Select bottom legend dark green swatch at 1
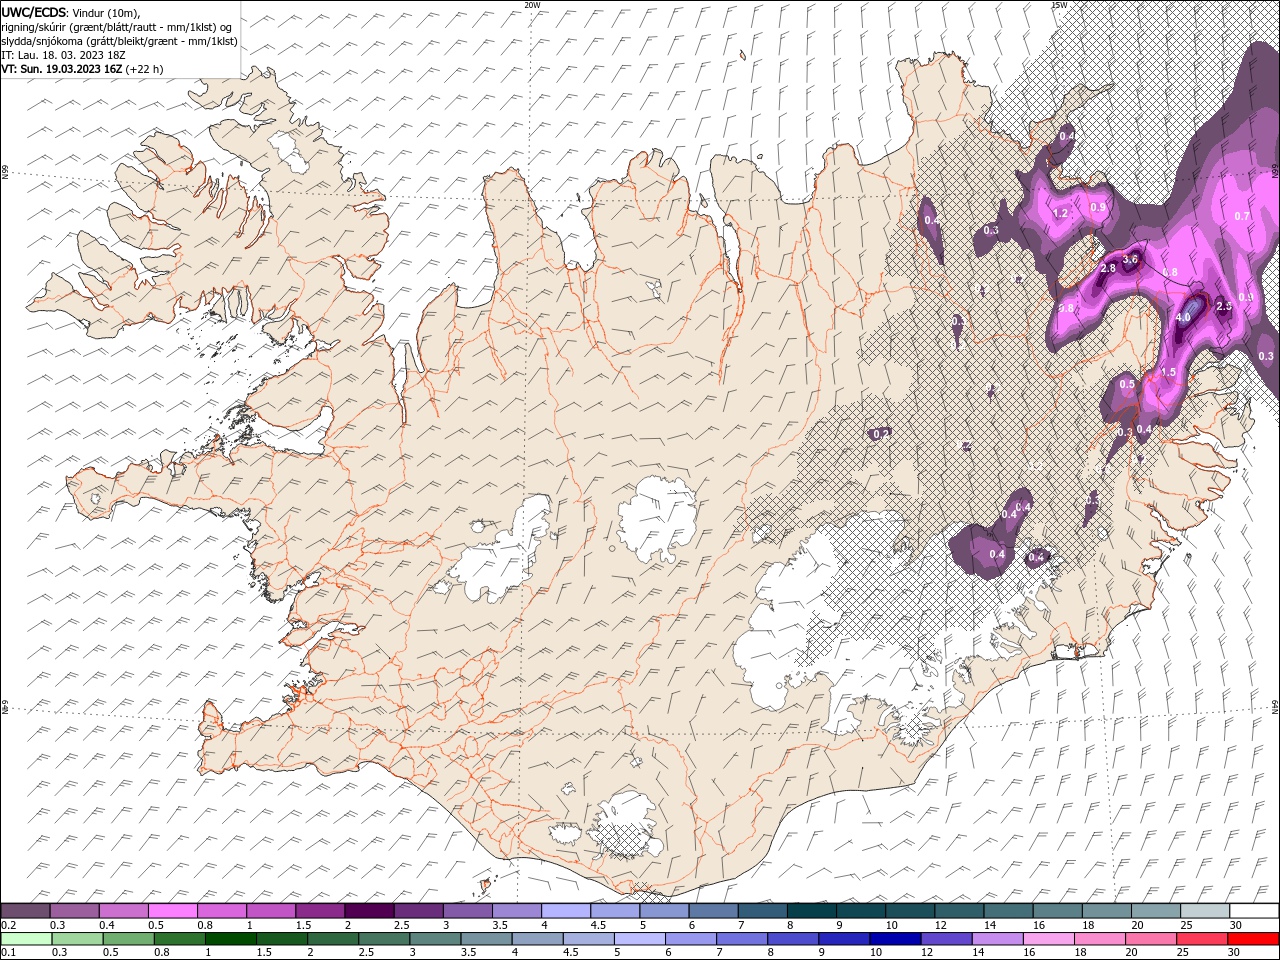 point(230,938)
